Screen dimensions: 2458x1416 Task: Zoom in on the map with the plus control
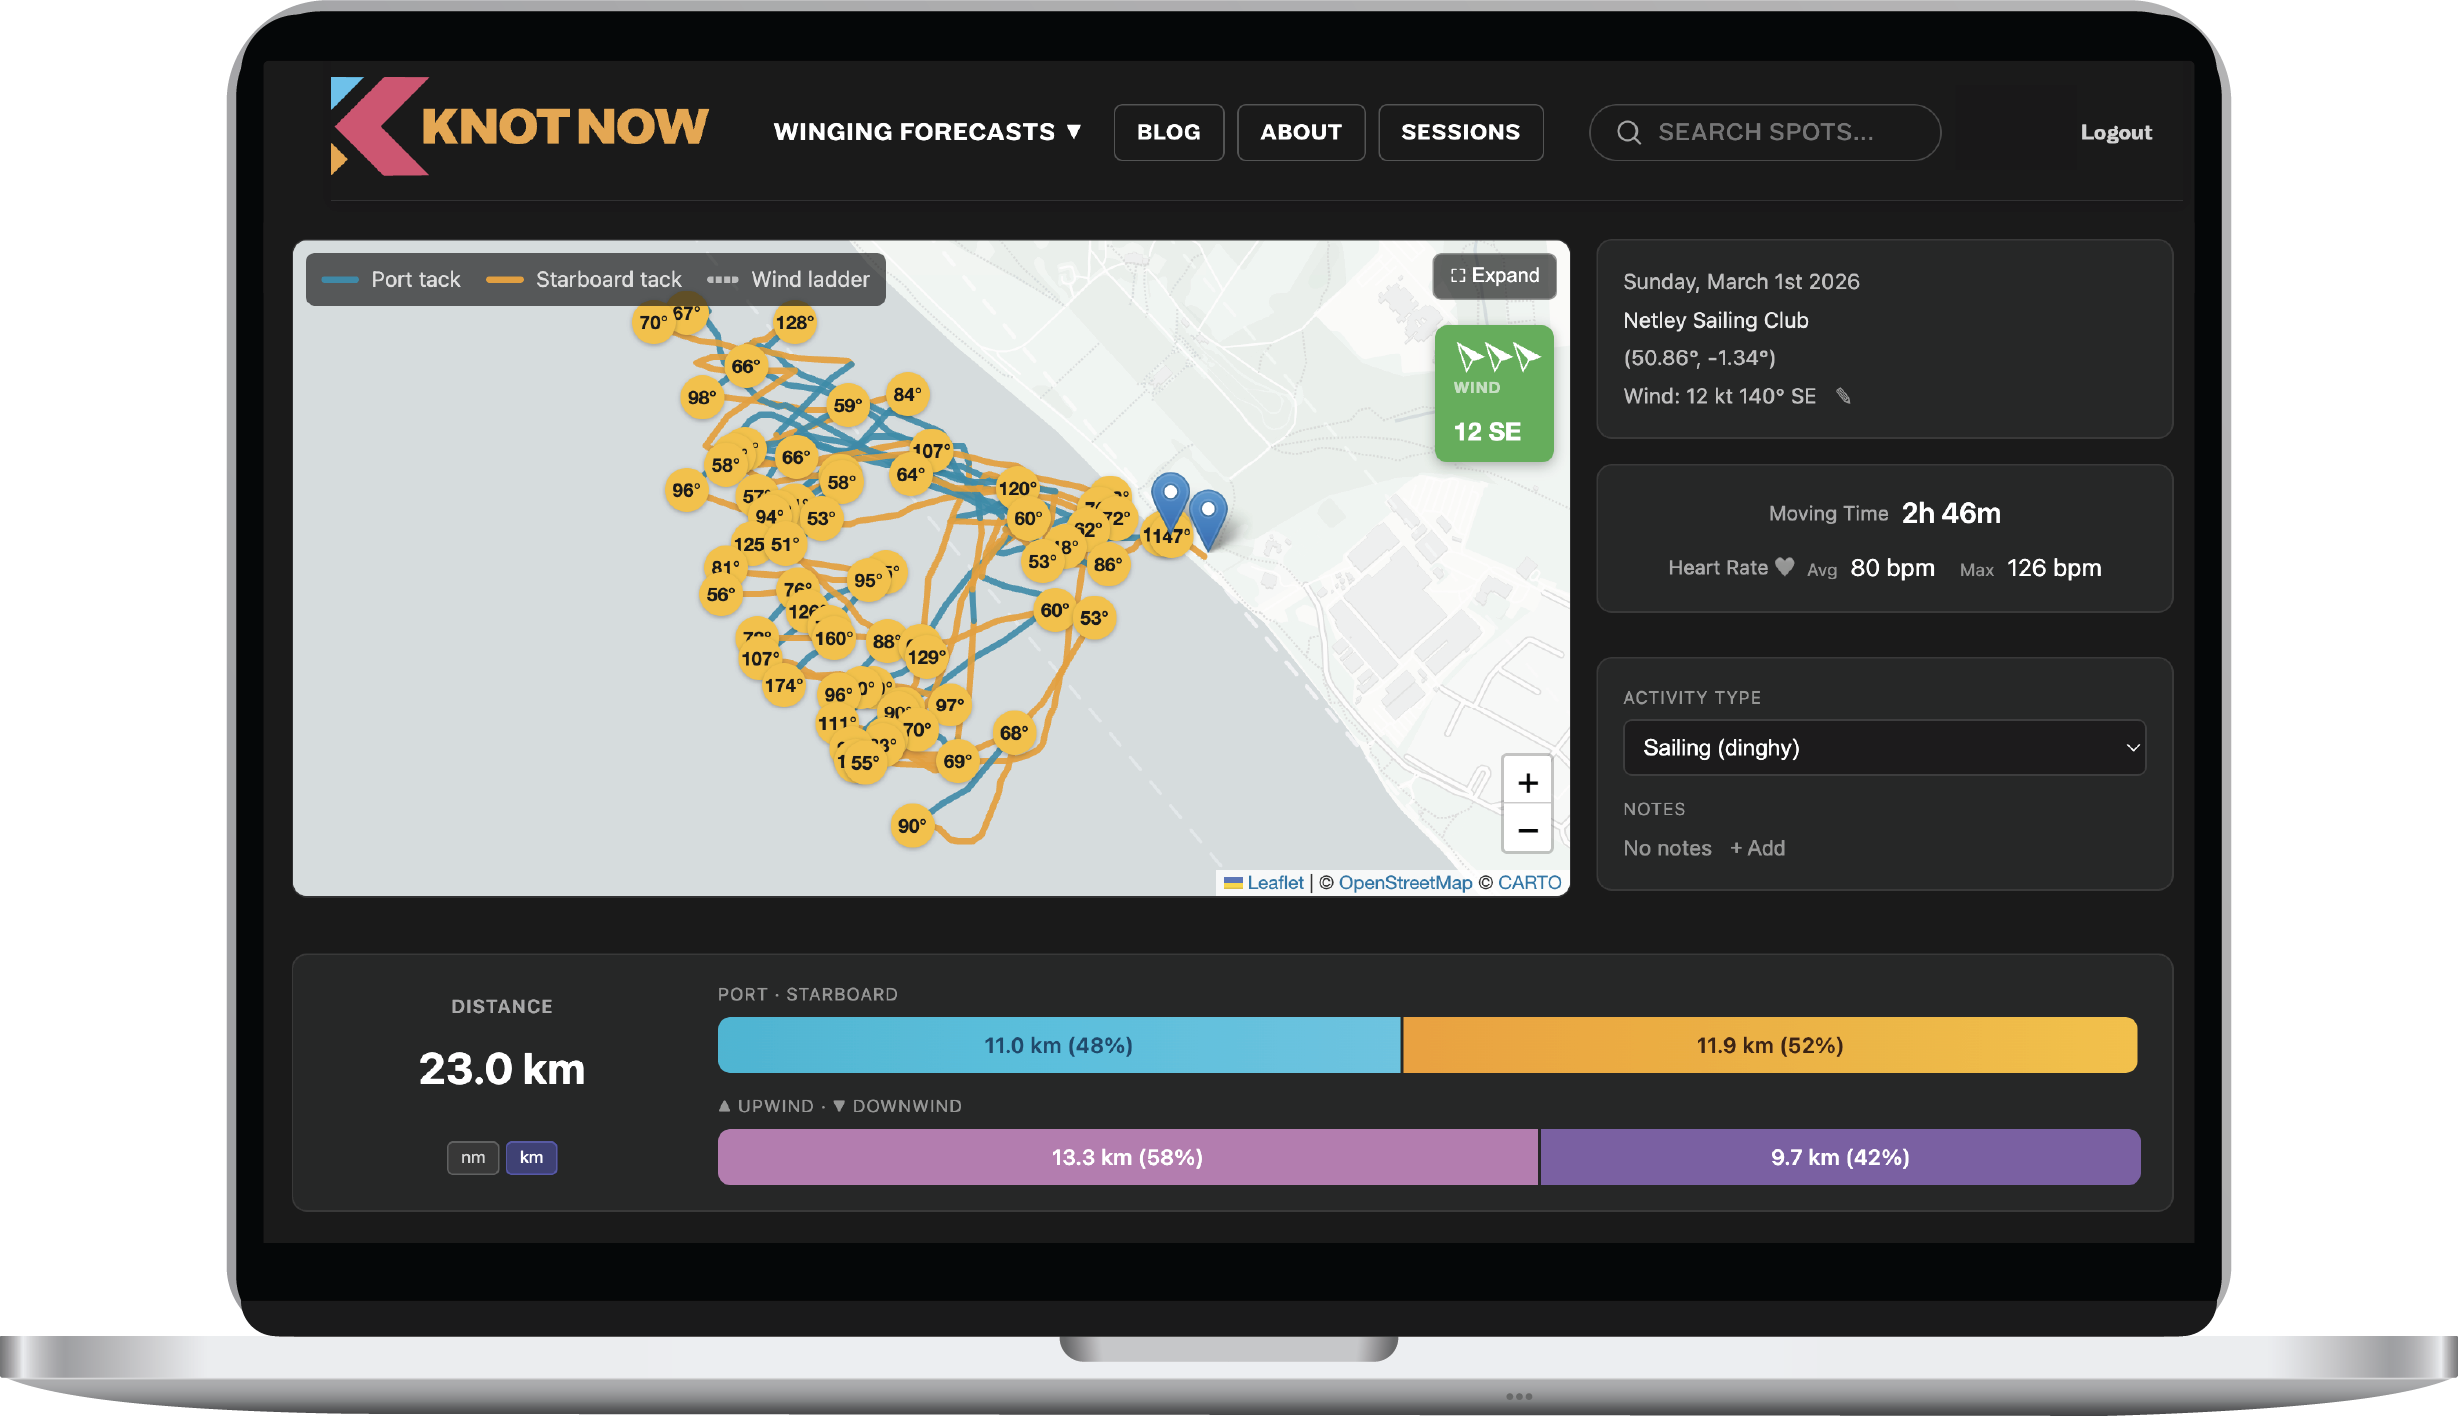coord(1527,782)
